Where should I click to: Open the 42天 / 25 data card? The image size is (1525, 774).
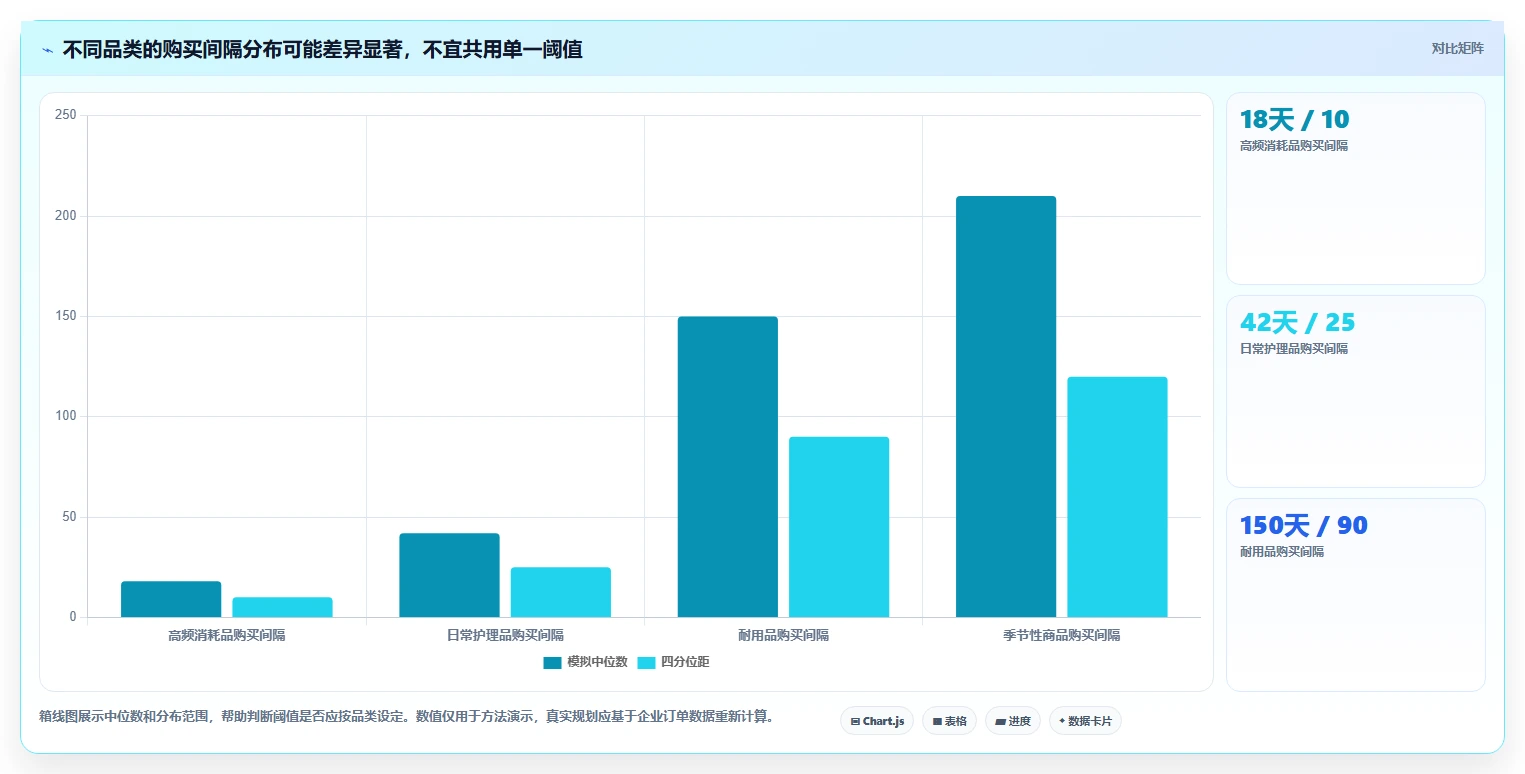tap(1355, 391)
